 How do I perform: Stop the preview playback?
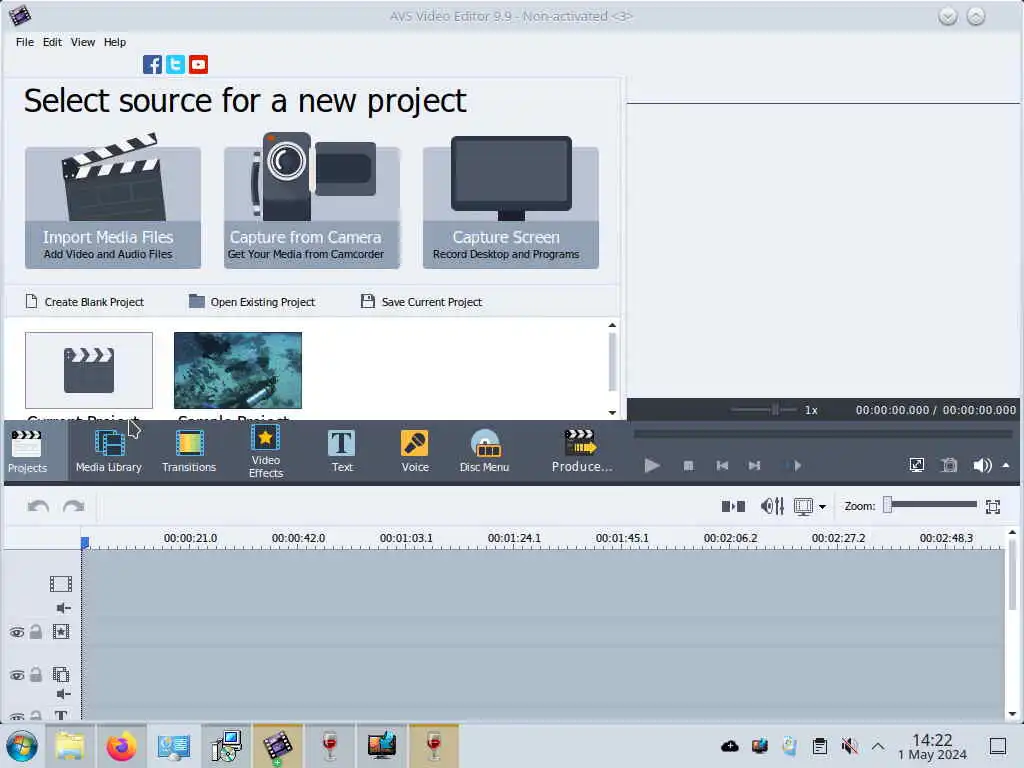(x=688, y=466)
